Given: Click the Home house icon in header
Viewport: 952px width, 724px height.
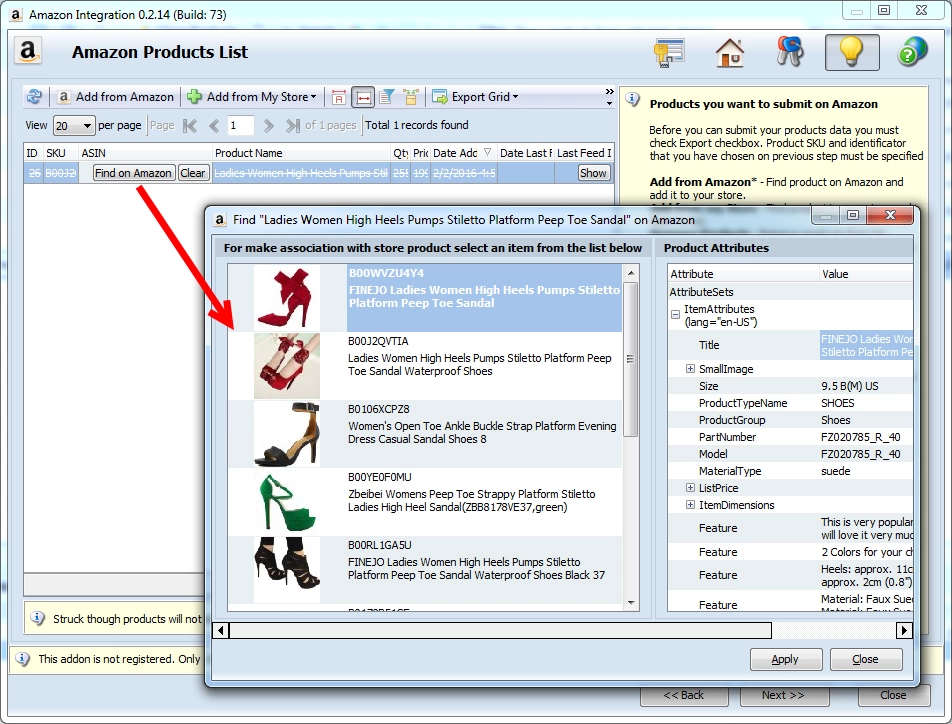Looking at the screenshot, I should click(x=730, y=52).
